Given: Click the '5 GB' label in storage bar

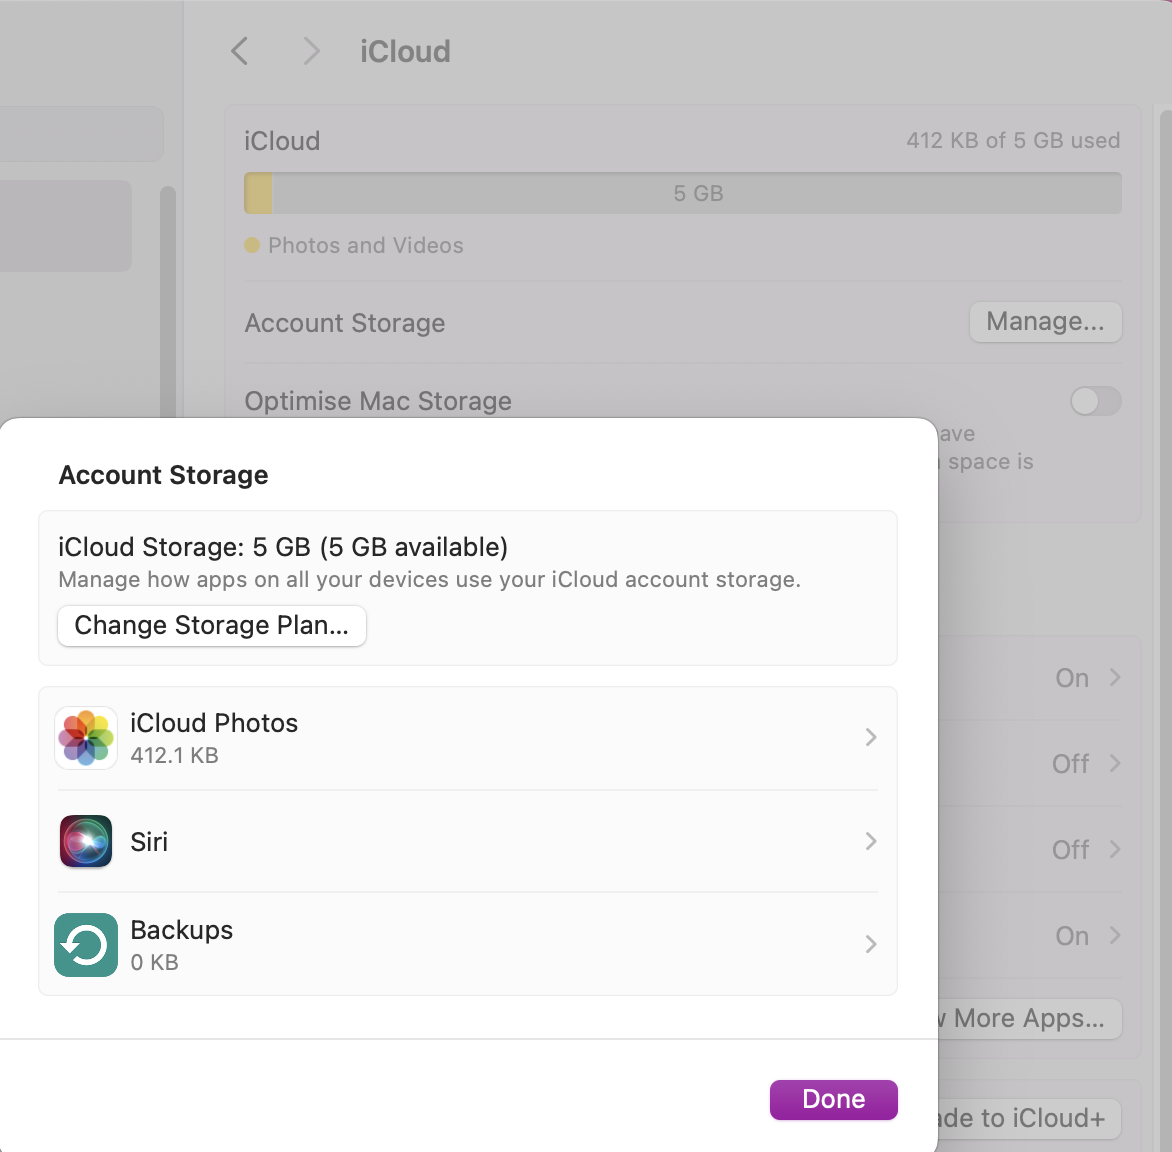Looking at the screenshot, I should coord(698,194).
